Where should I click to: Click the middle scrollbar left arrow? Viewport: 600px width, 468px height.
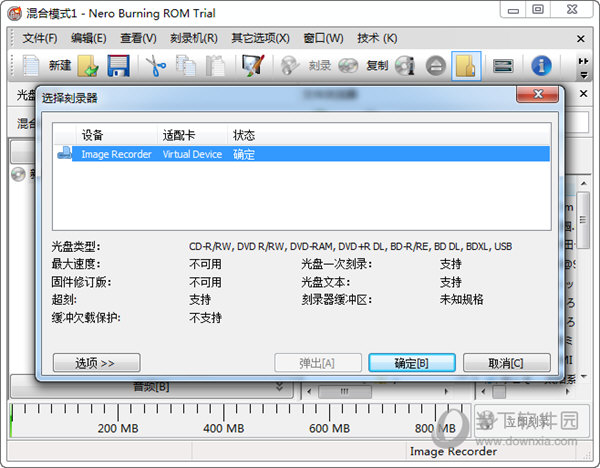309,391
